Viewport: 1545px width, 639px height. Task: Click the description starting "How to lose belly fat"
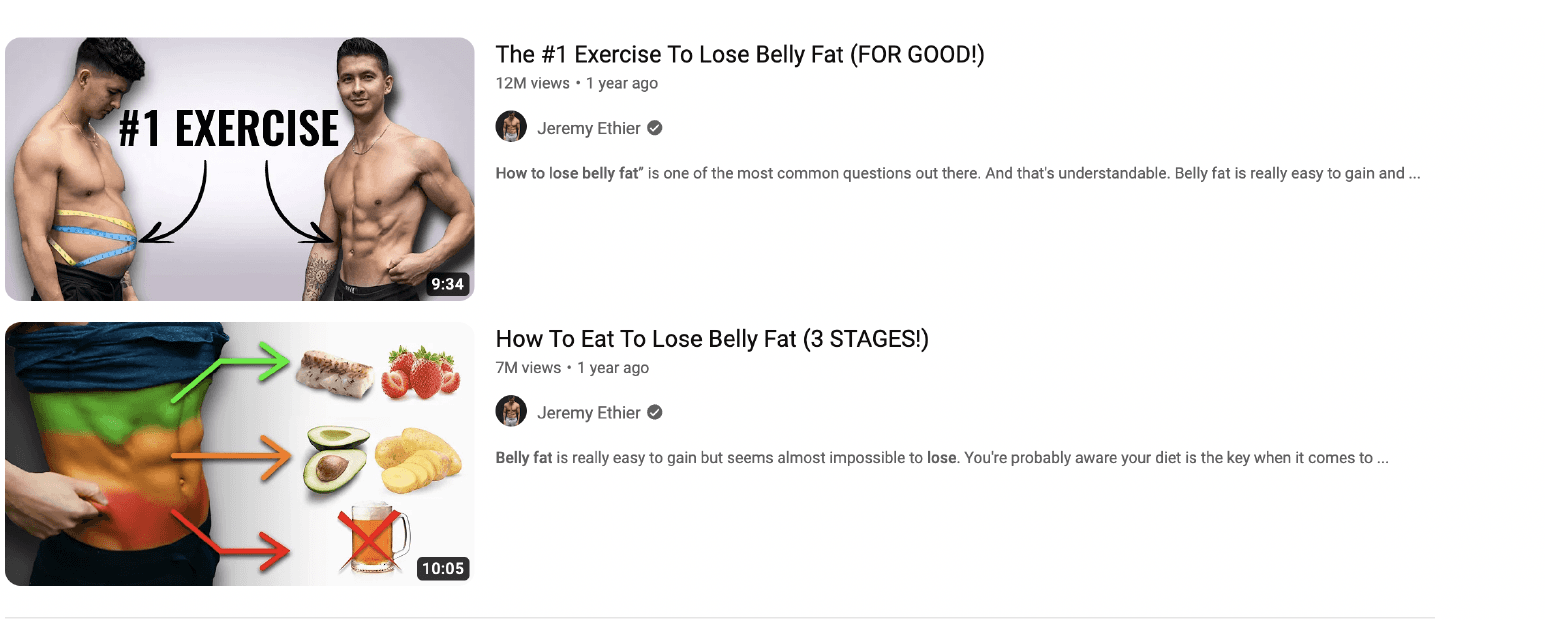957,173
